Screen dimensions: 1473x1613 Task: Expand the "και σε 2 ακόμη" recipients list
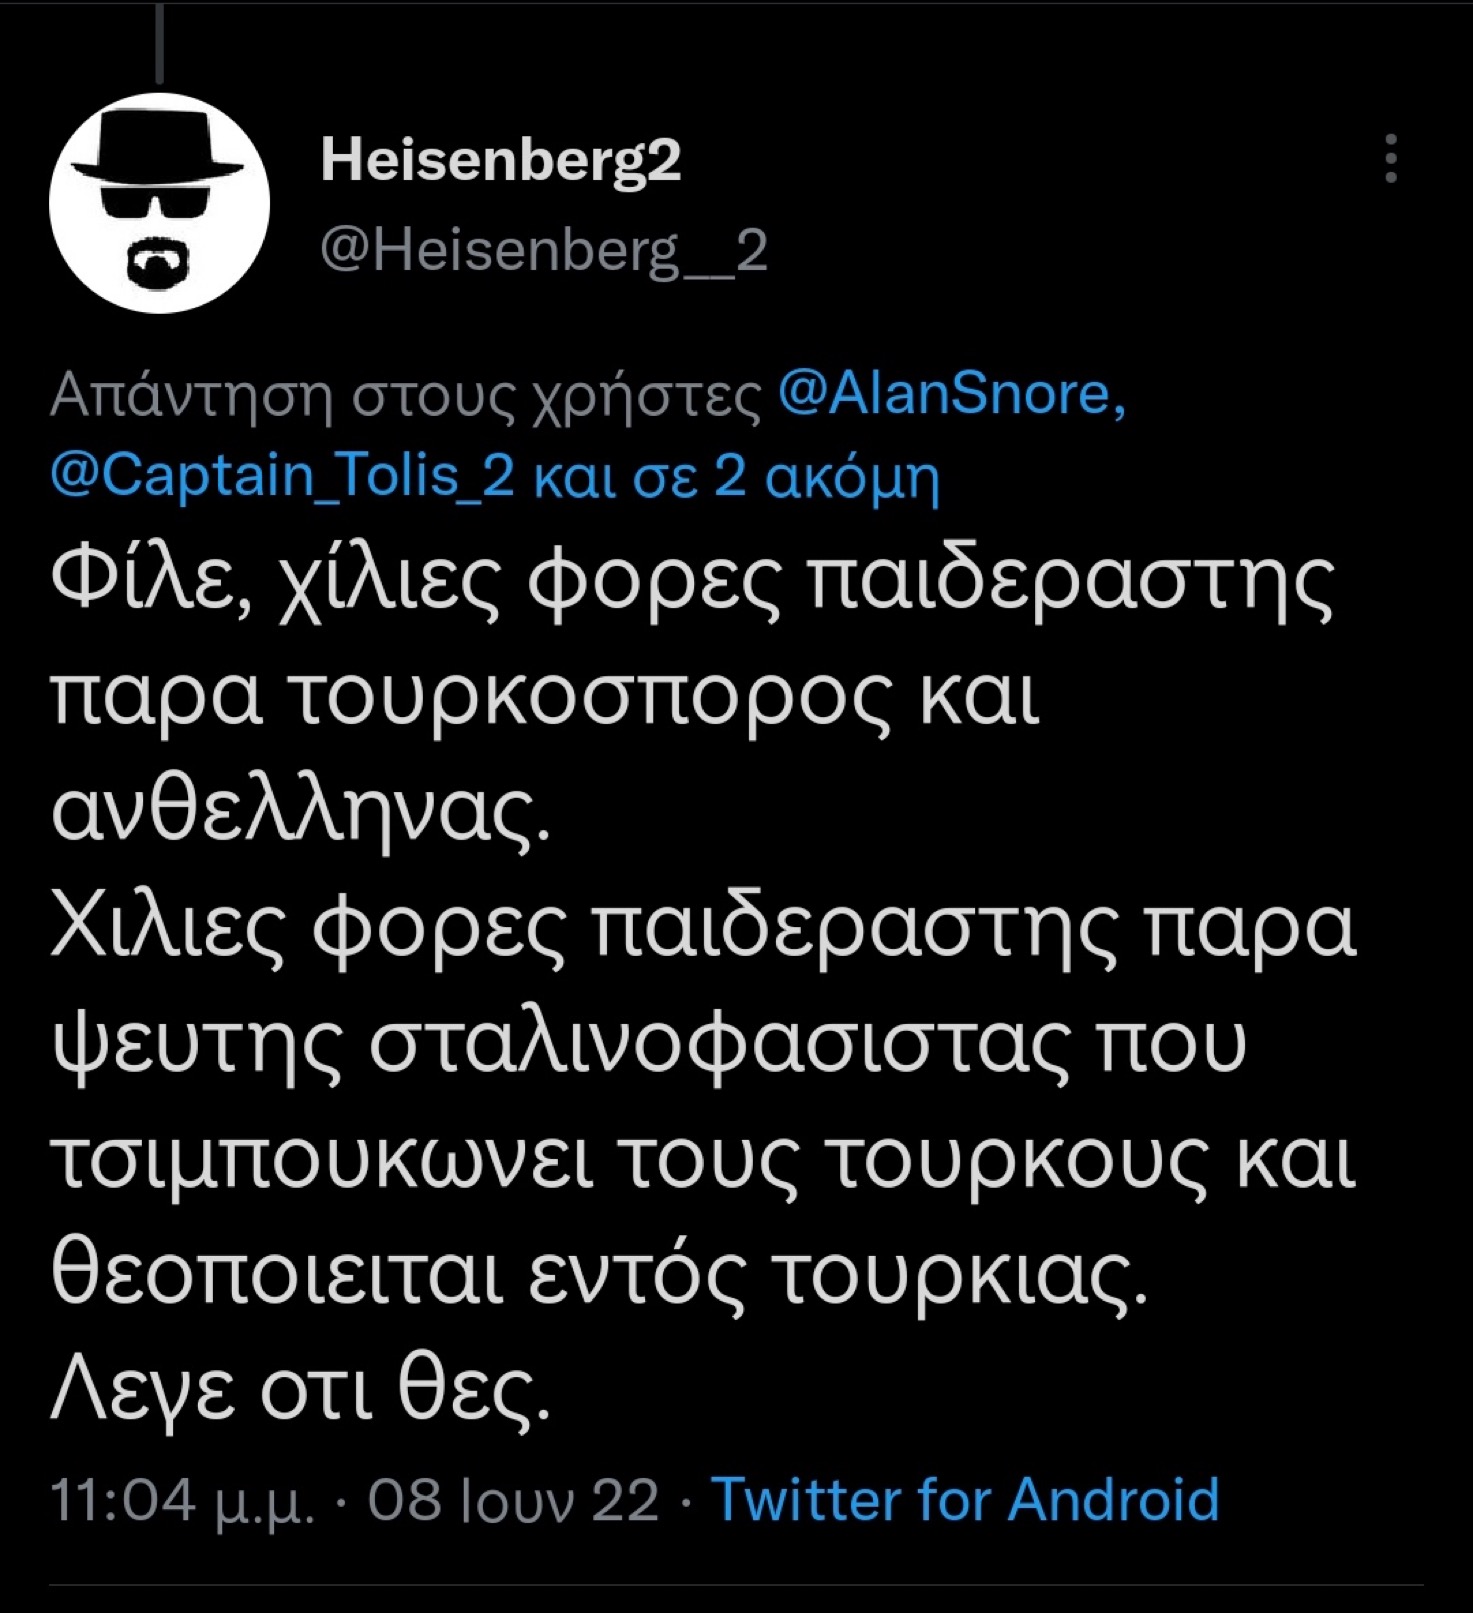click(x=737, y=477)
